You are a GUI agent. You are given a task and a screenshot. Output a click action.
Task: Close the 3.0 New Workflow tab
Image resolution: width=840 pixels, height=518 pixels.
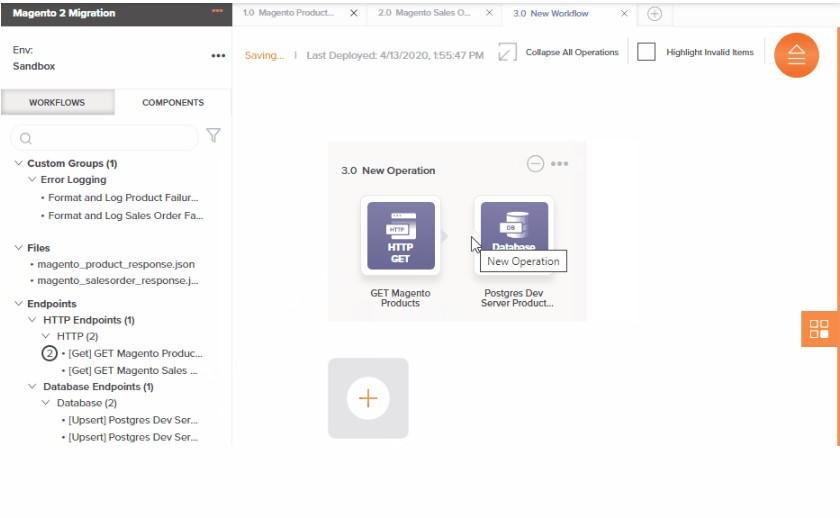point(624,13)
